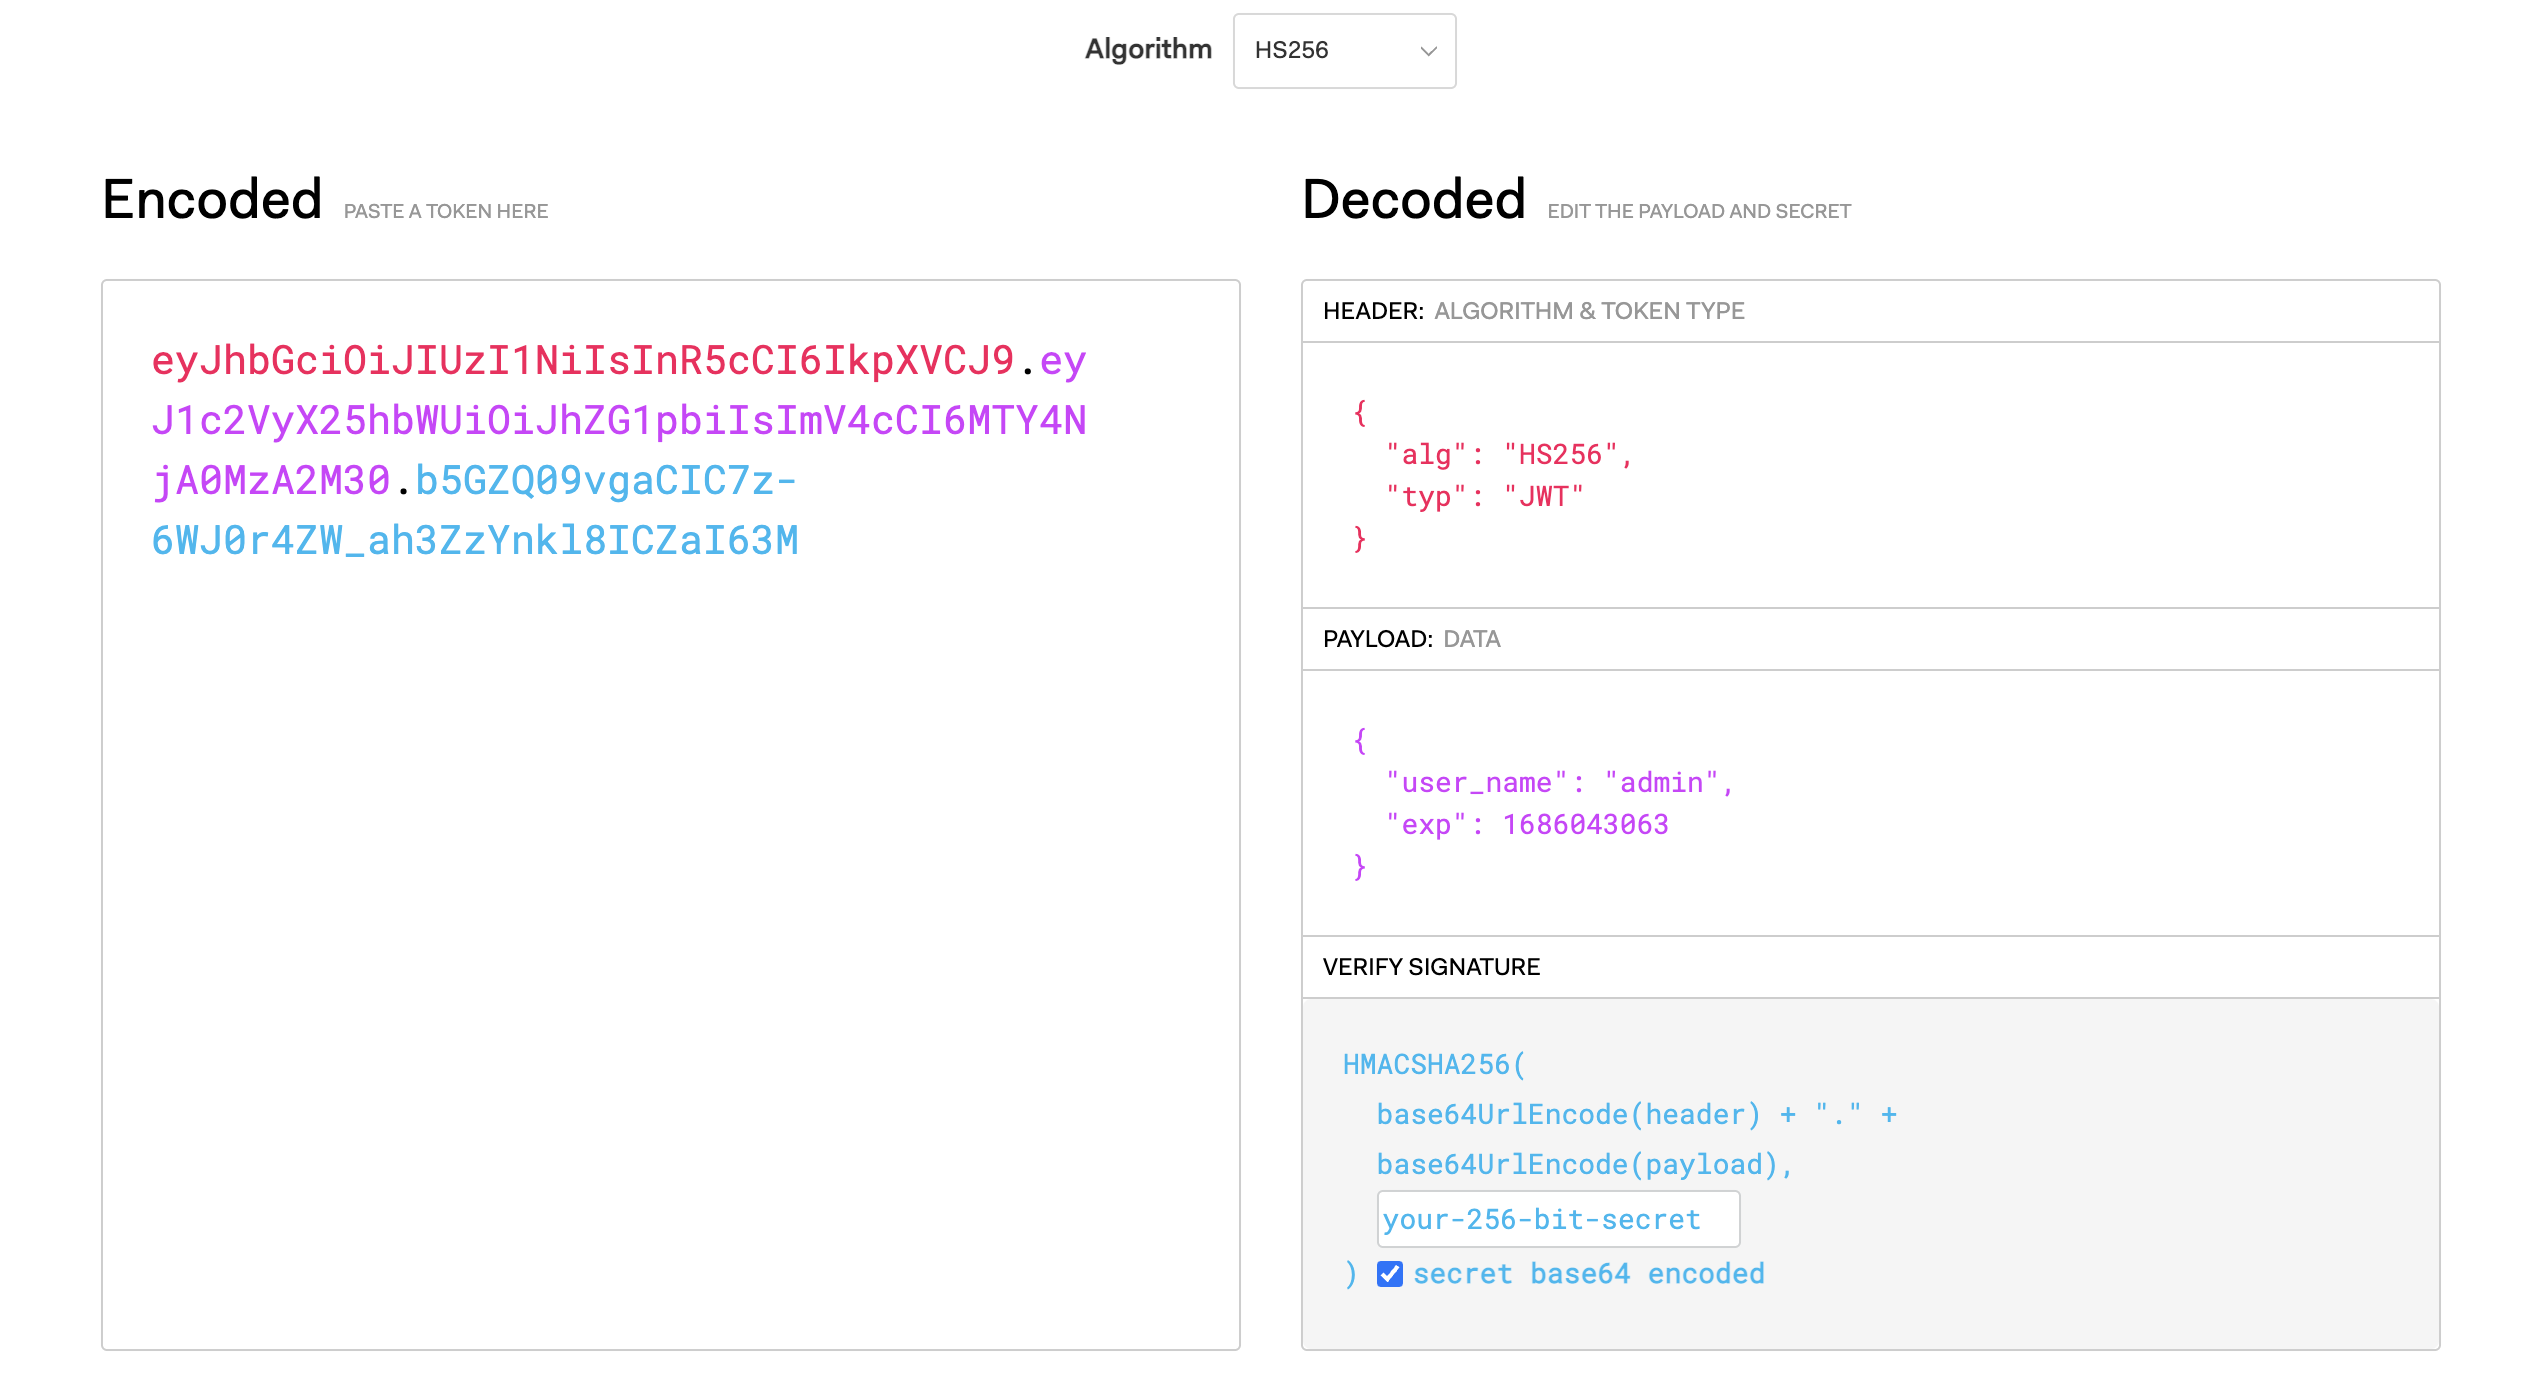Click the your-256-bit-secret input field

click(x=1556, y=1219)
